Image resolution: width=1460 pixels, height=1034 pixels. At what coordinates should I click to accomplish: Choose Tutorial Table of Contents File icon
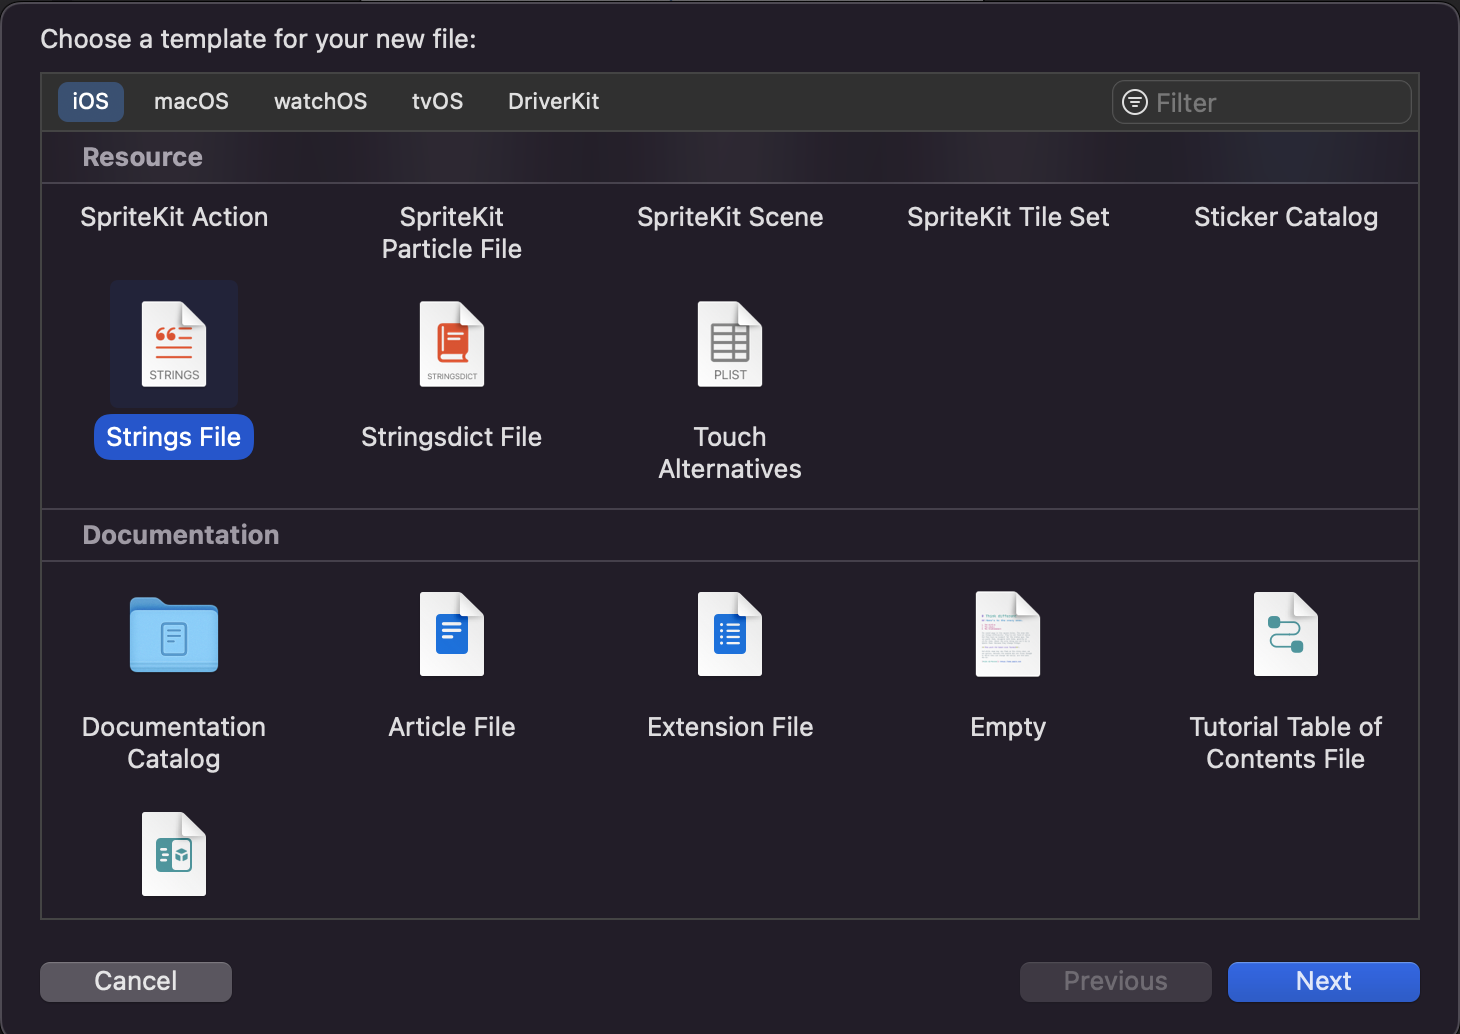1286,634
